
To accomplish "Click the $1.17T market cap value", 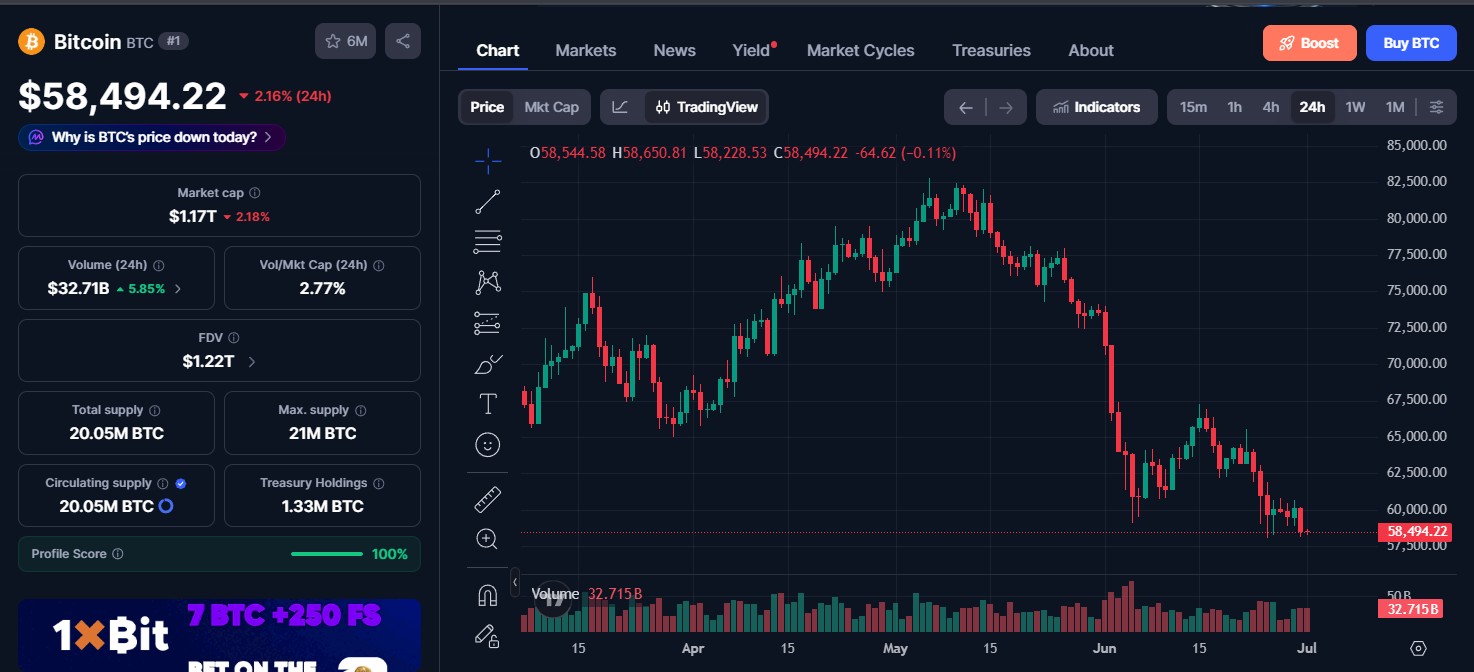I will 192,216.
